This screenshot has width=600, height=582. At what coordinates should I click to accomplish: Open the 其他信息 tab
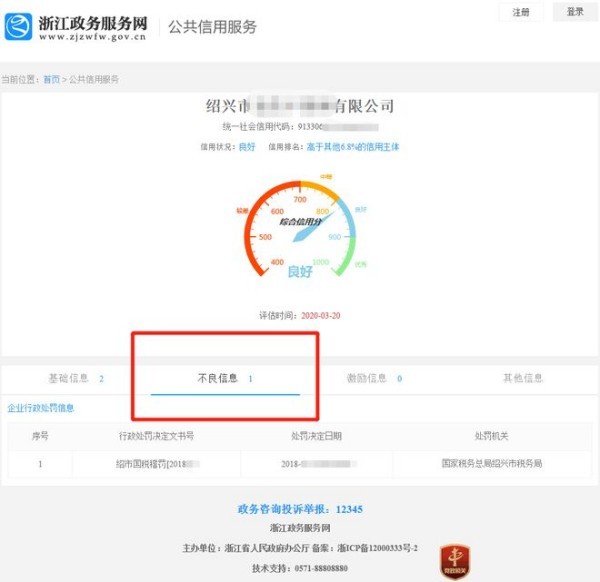coord(522,379)
